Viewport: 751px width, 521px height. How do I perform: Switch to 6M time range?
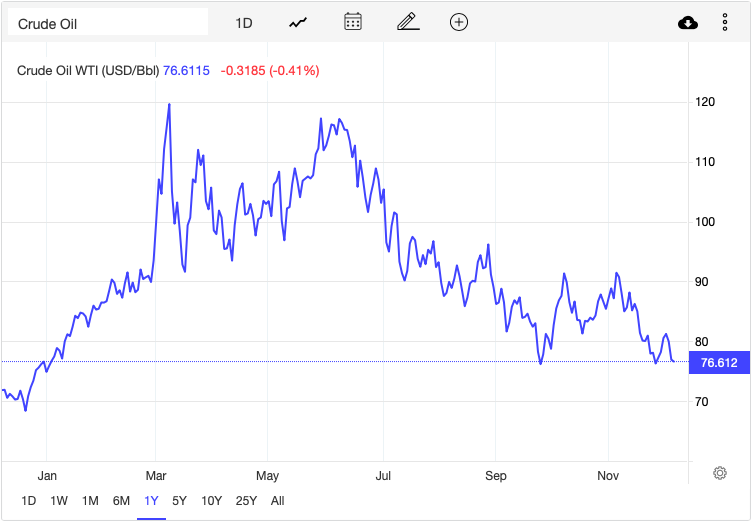(x=121, y=500)
